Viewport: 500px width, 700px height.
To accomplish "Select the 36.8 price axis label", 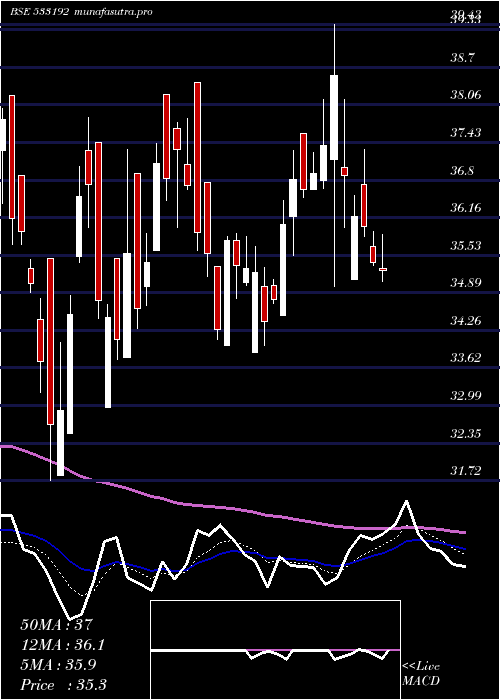I will point(463,171).
